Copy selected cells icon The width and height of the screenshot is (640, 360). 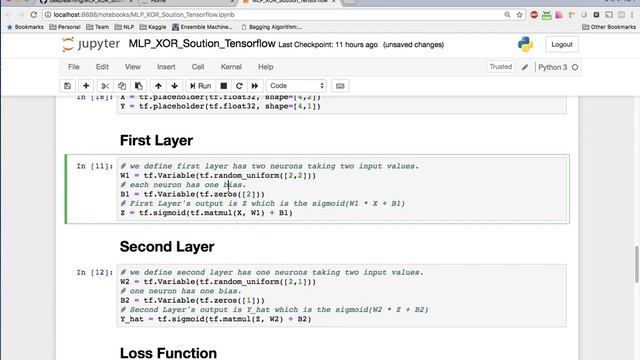122,86
